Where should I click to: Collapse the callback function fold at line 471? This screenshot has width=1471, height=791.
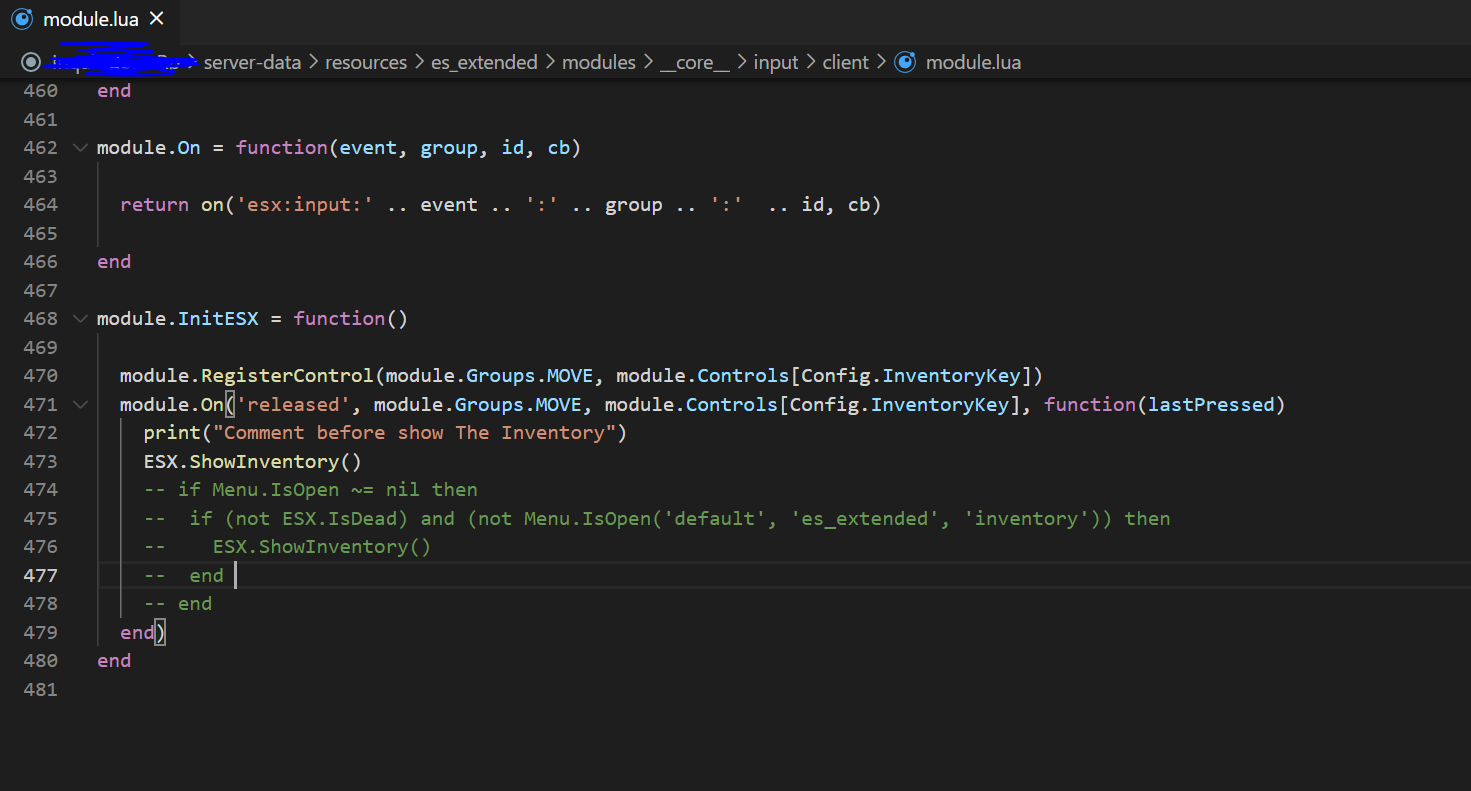click(79, 404)
